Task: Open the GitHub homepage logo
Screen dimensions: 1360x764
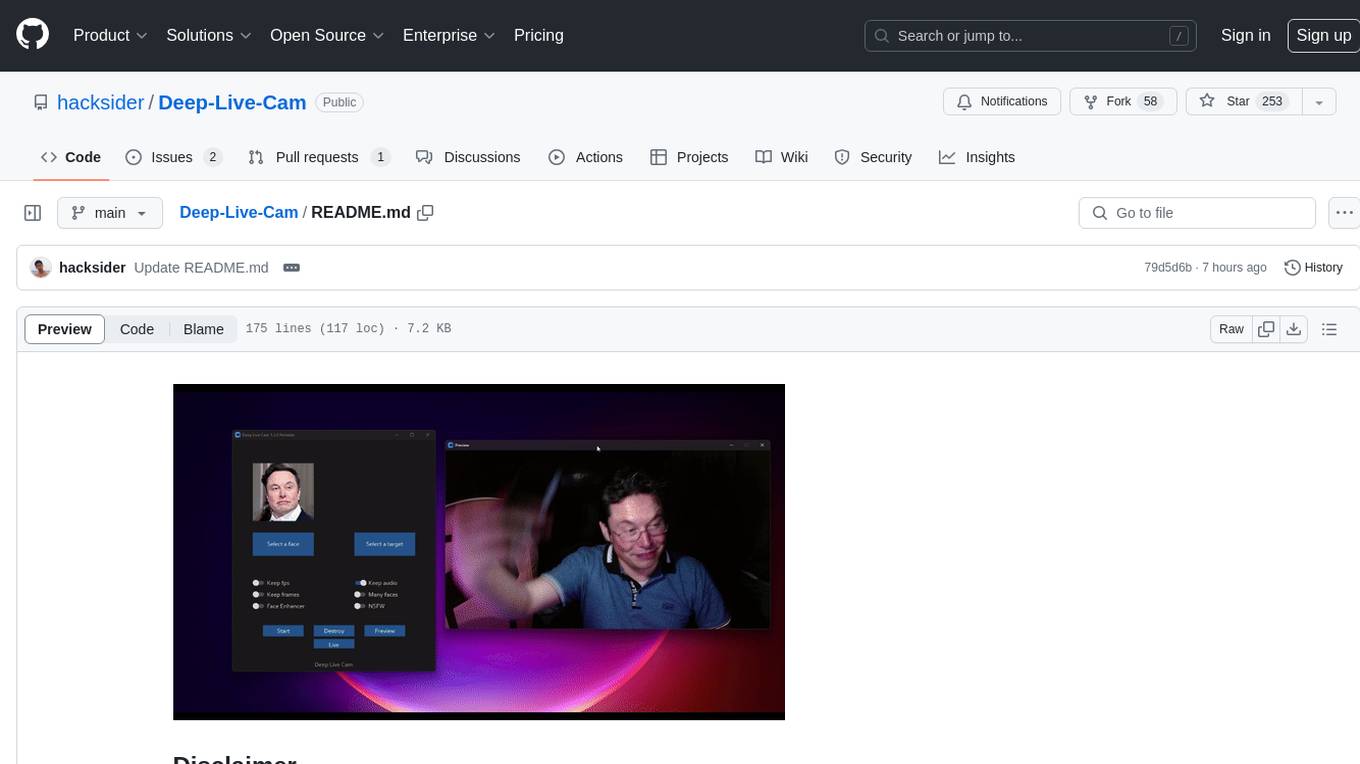Action: 33,35
